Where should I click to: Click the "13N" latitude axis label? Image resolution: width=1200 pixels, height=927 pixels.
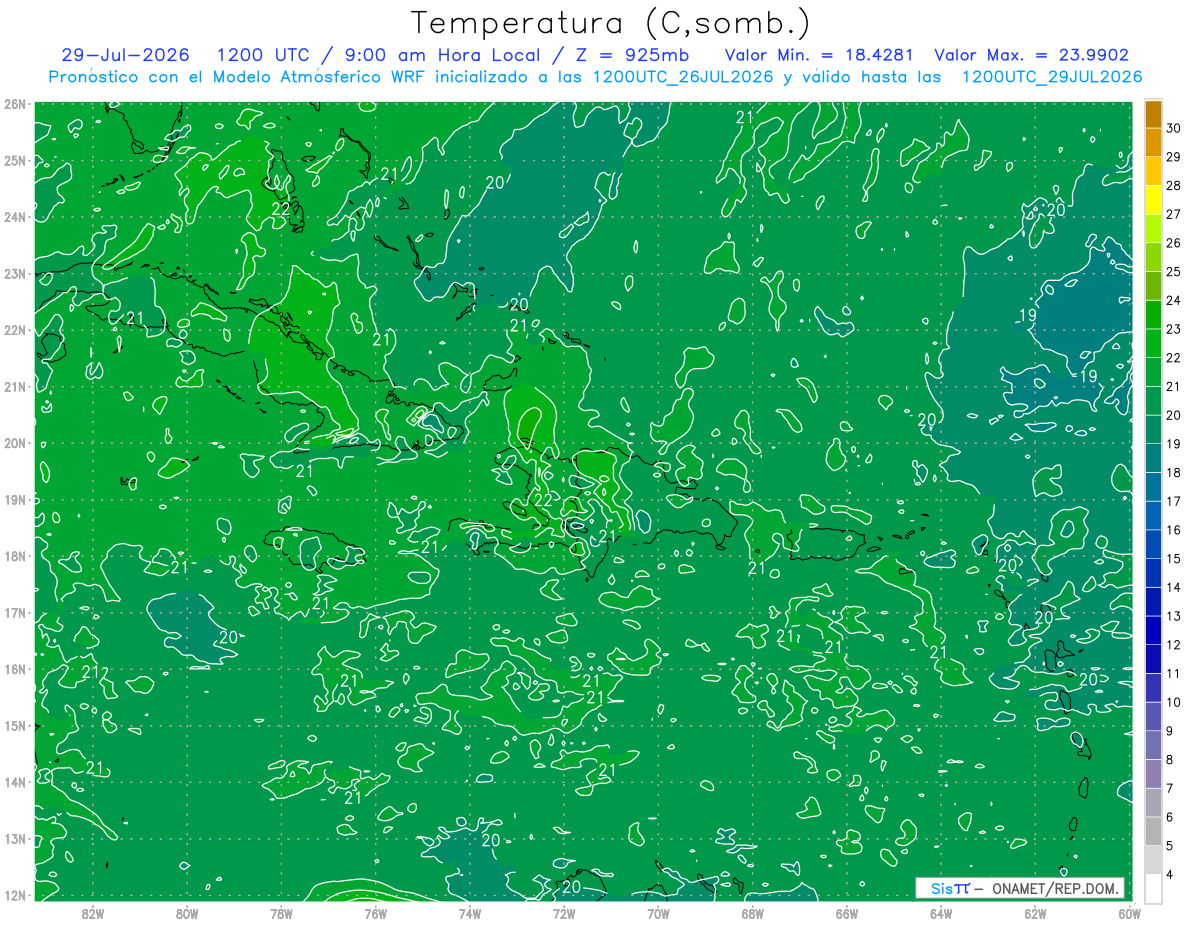[15, 838]
